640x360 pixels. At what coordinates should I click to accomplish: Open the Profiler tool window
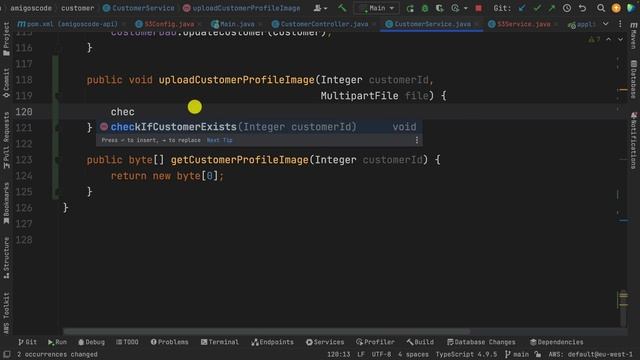pos(375,342)
